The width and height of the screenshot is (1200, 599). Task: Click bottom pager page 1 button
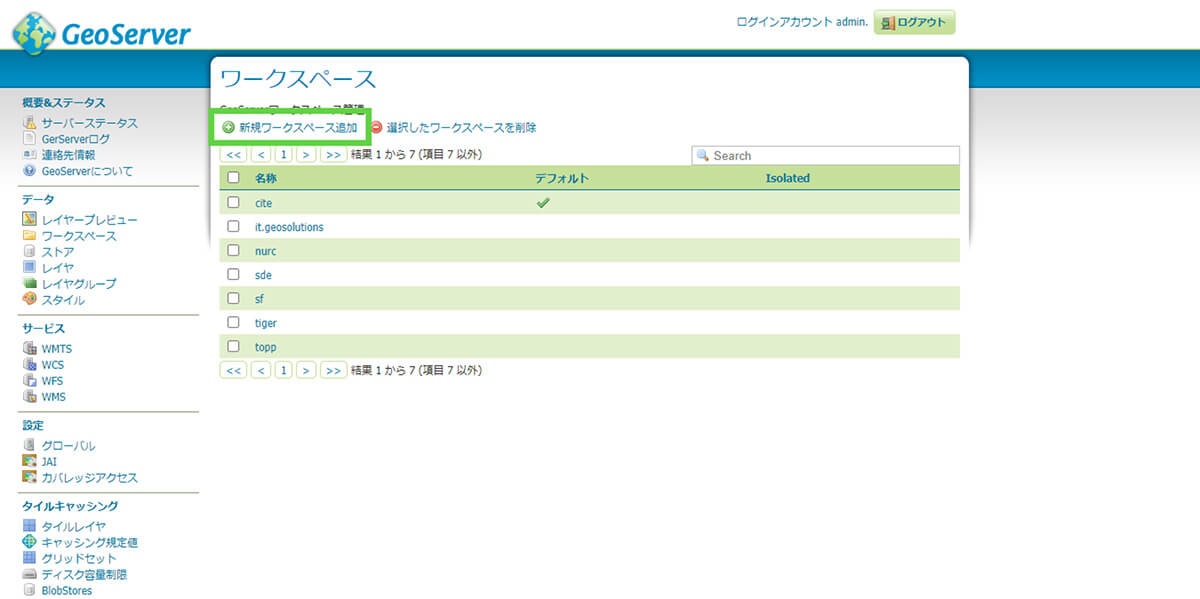tap(284, 370)
